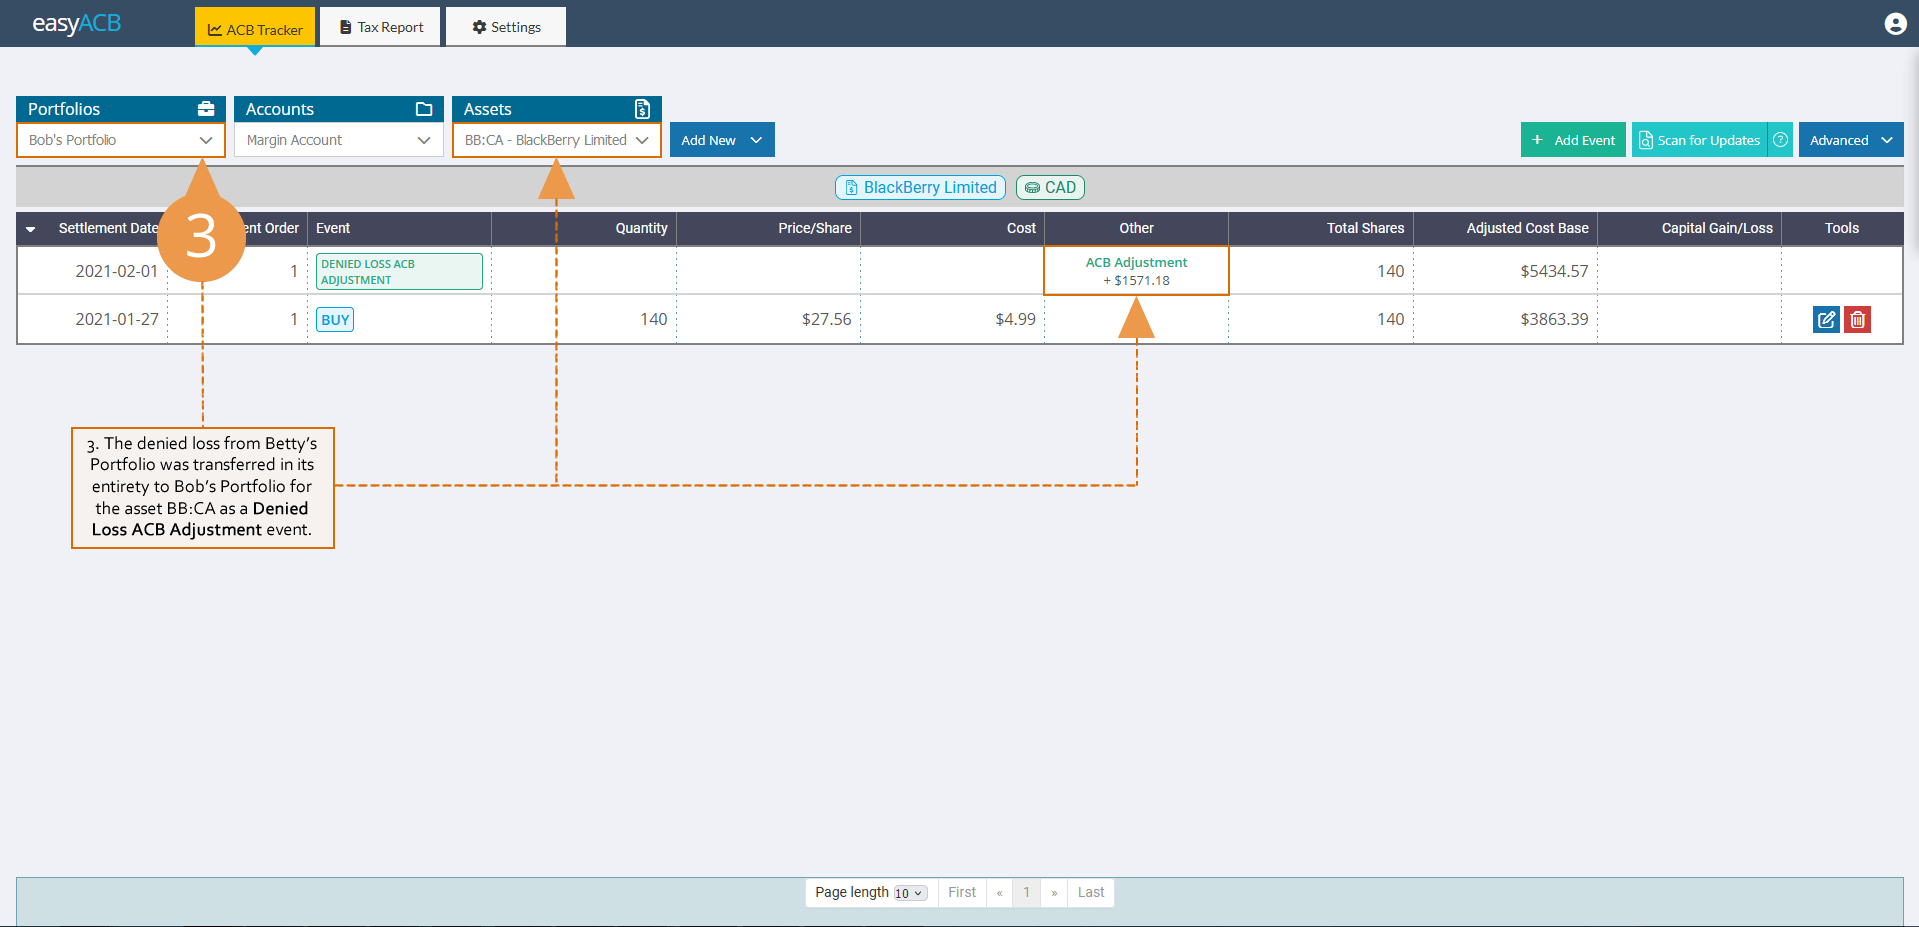
Task: Click the briefcase icon on the Portfolios panel
Action: coord(206,108)
